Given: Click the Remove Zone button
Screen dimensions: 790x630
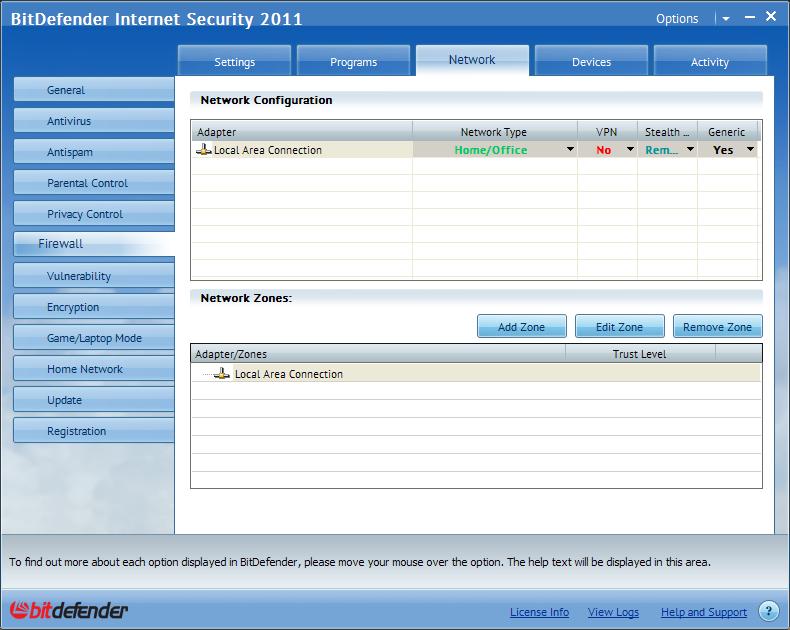Looking at the screenshot, I should (x=717, y=327).
